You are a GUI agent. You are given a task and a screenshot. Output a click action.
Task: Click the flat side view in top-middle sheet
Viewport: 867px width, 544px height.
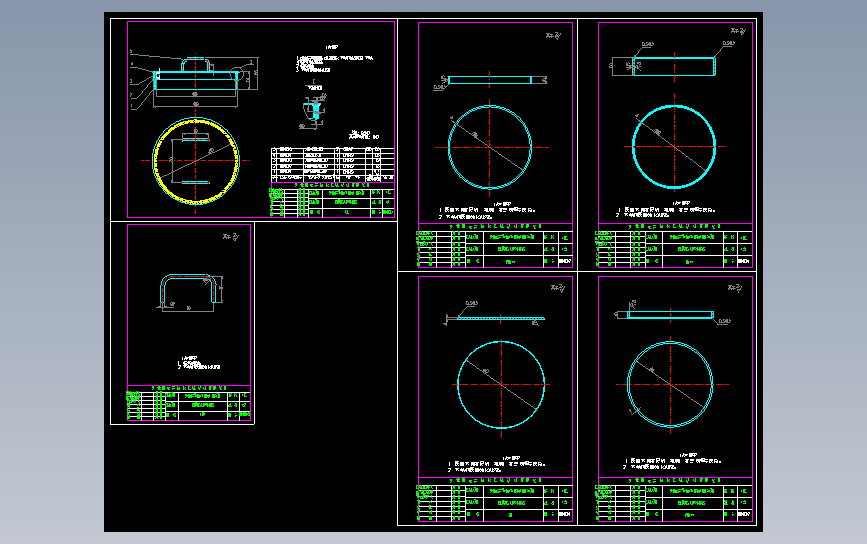490,80
